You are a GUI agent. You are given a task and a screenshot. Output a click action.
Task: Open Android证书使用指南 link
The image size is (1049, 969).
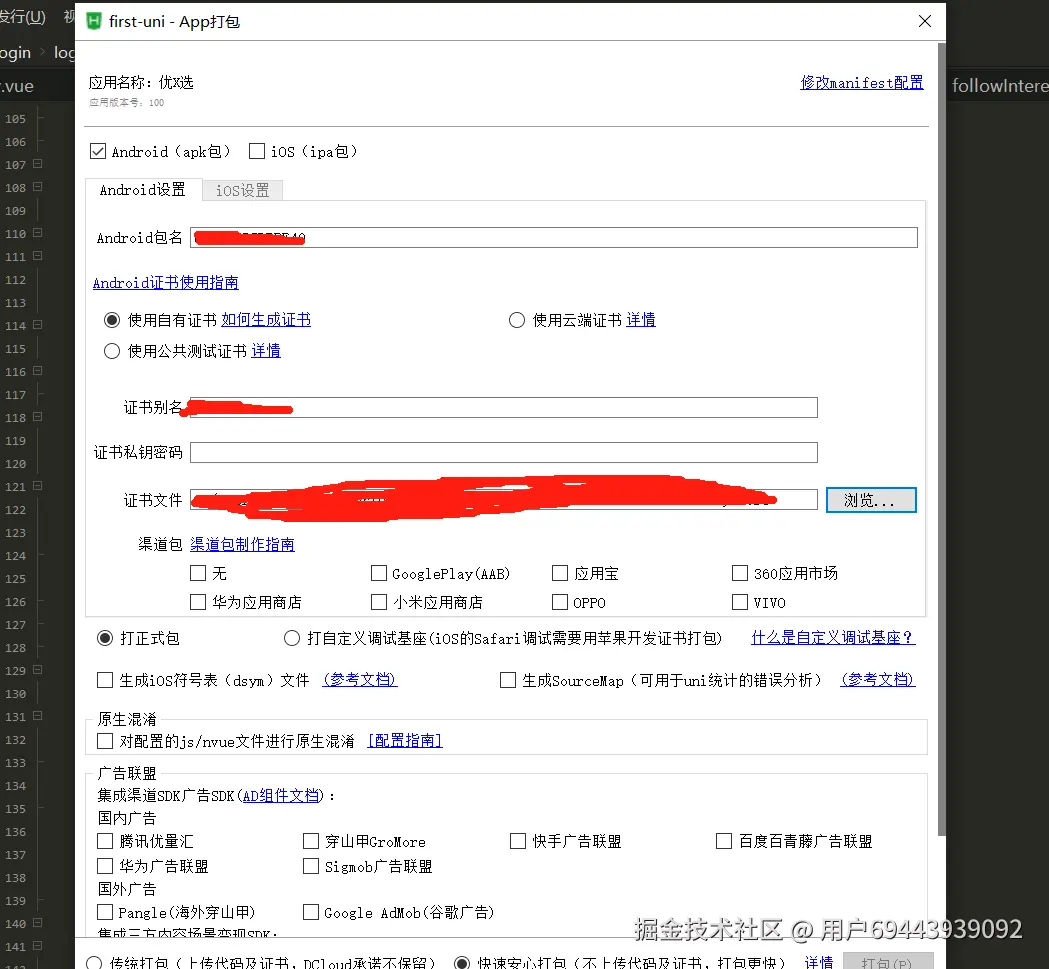pos(166,283)
